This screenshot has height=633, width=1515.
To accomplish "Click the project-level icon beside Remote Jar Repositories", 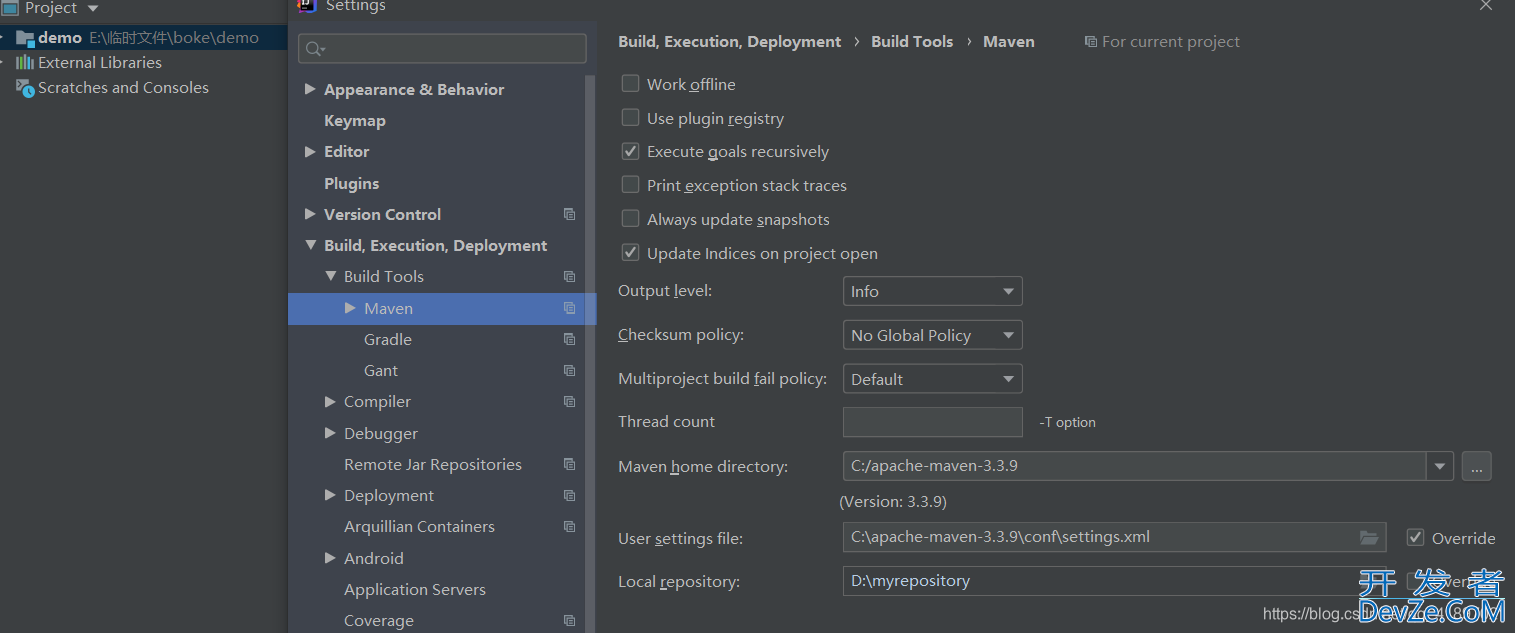I will (x=569, y=464).
